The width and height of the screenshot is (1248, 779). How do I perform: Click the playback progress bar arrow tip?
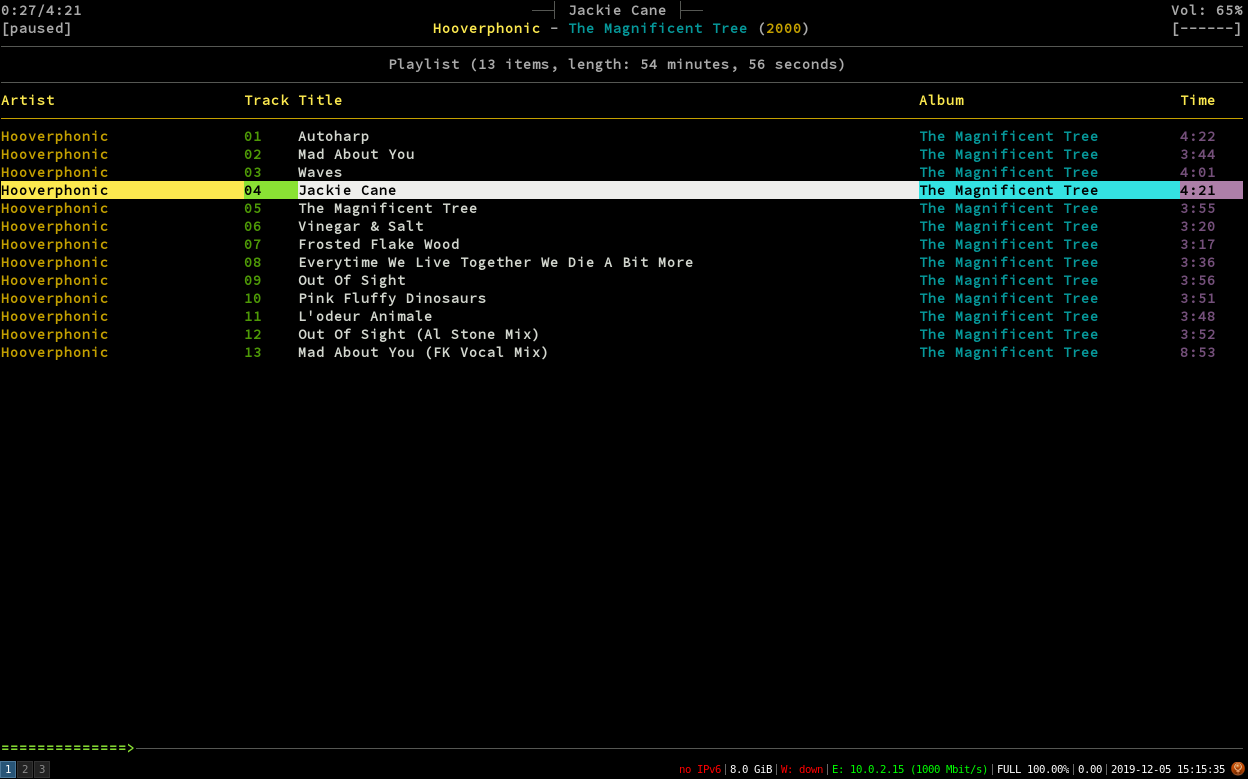(130, 748)
